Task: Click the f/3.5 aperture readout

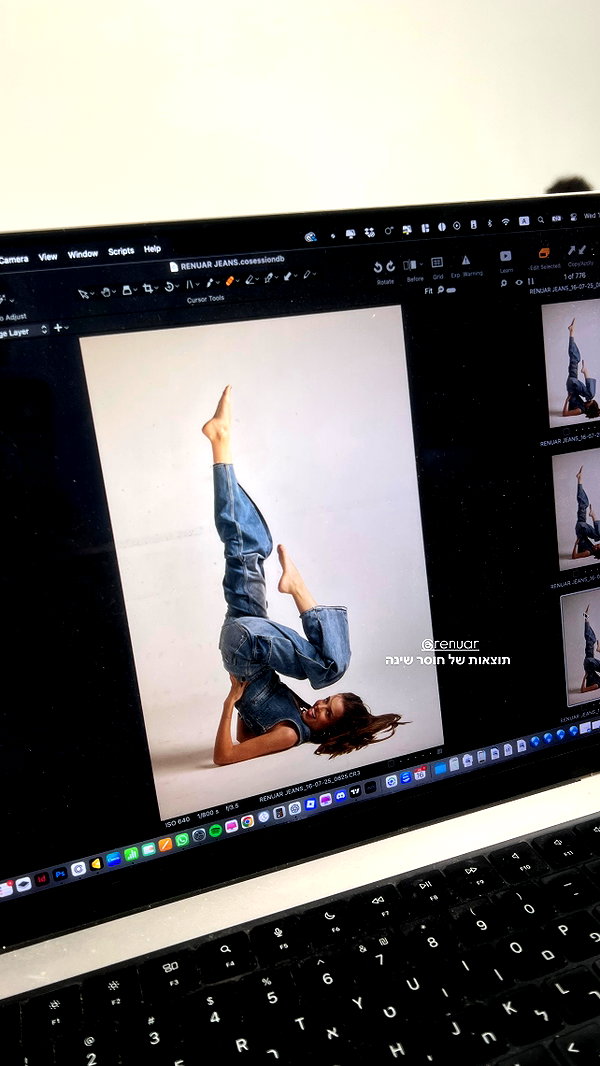Action: 232,807
